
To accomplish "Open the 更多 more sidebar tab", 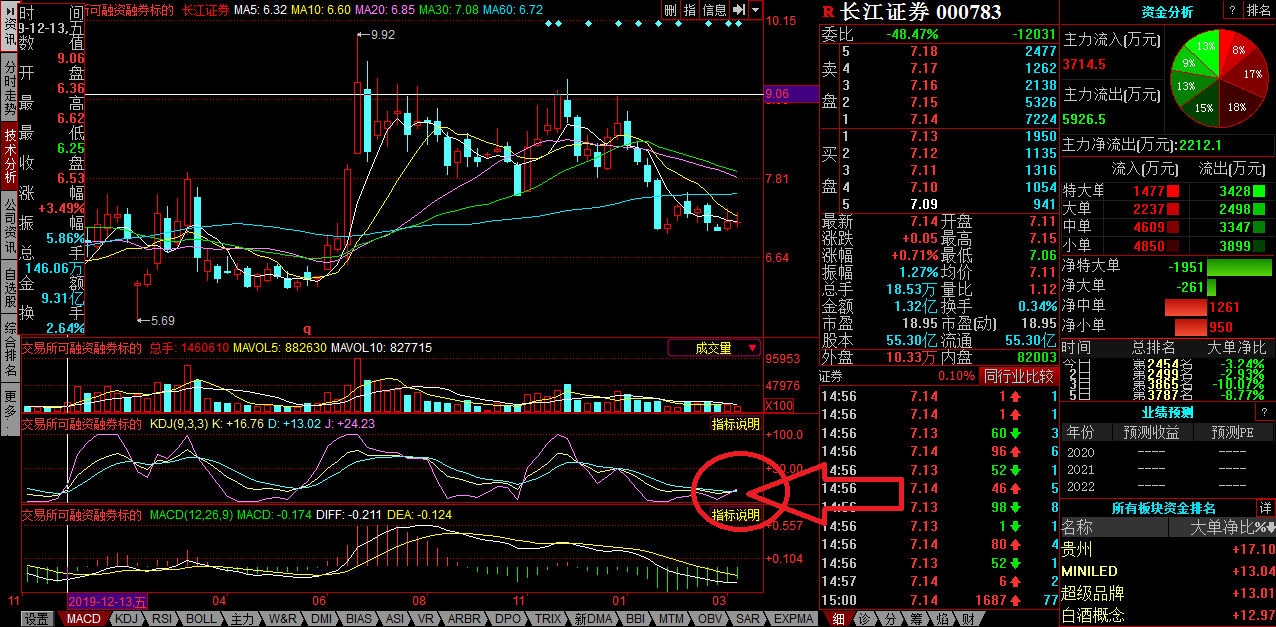I will (9, 407).
